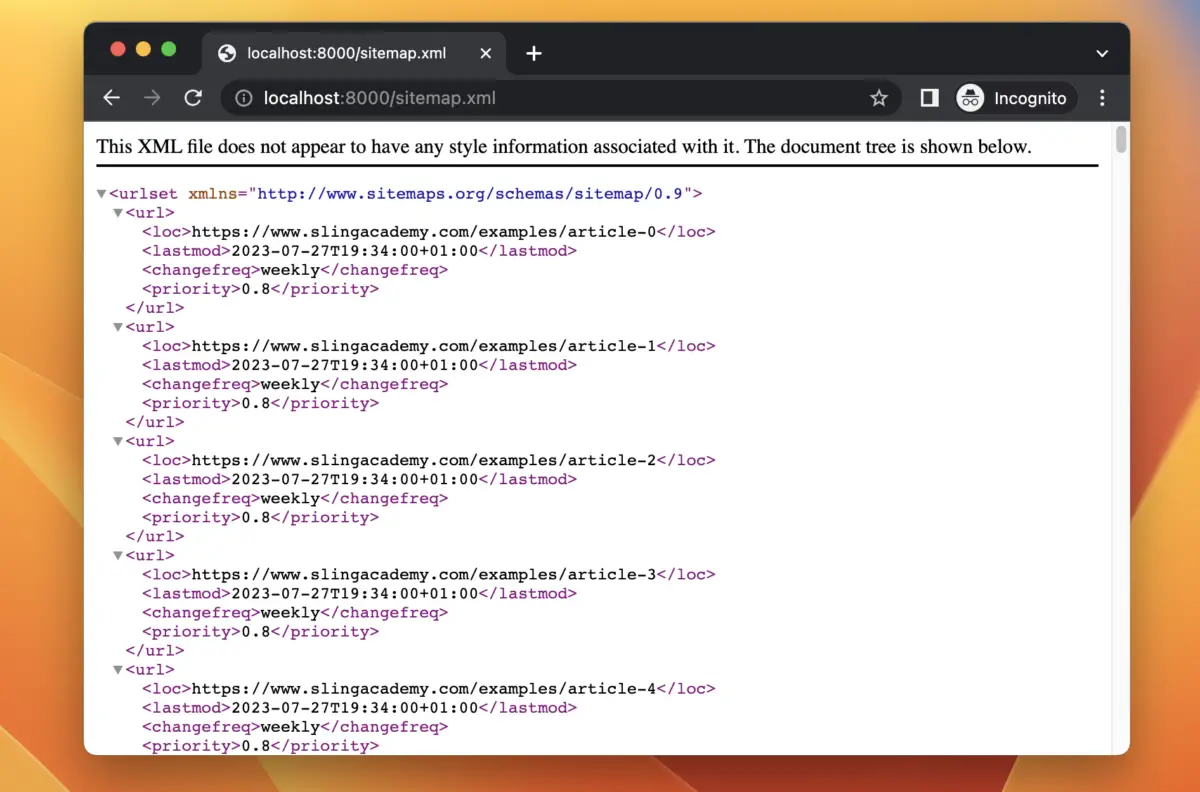1200x792 pixels.
Task: Collapse the url node for article-1
Action: (x=118, y=327)
